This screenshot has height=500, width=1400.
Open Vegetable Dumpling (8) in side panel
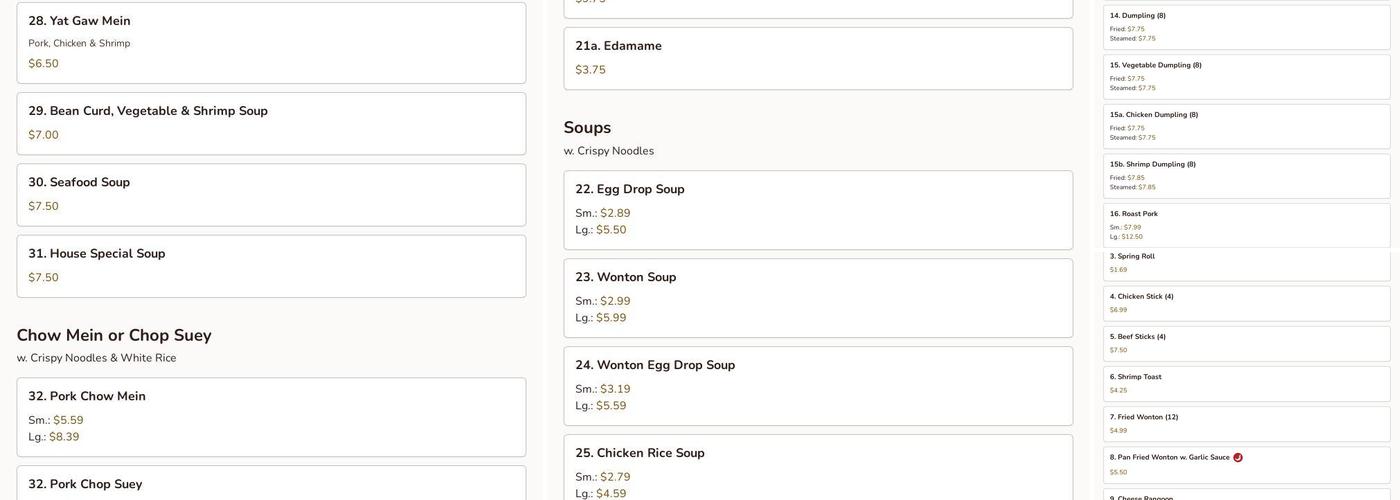(1246, 77)
